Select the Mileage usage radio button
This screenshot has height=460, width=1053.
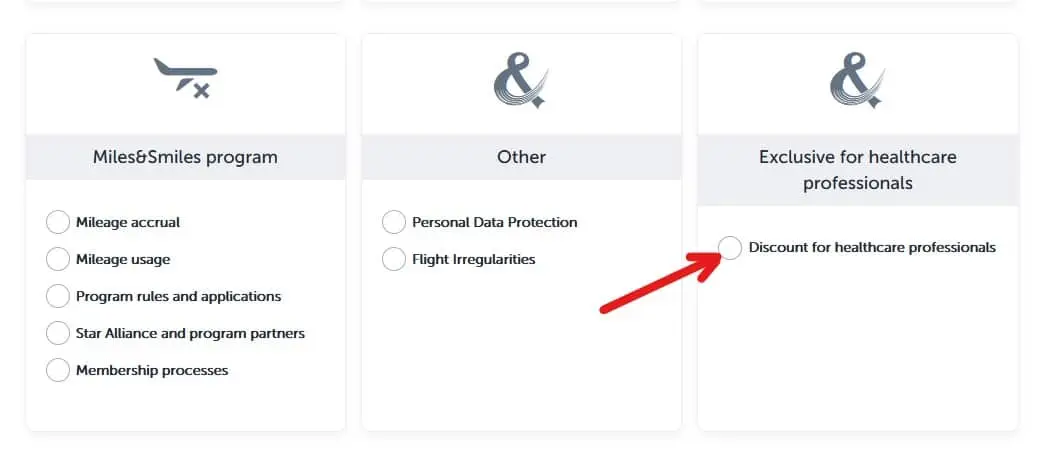(58, 259)
